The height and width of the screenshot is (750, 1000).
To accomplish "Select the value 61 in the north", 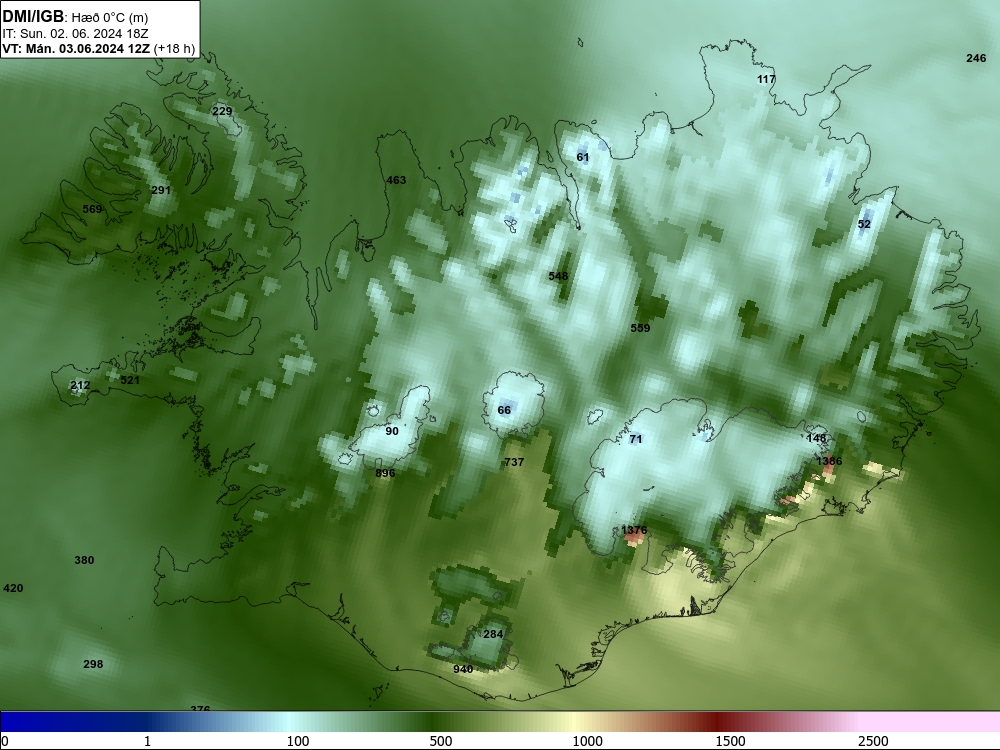I will [x=583, y=157].
